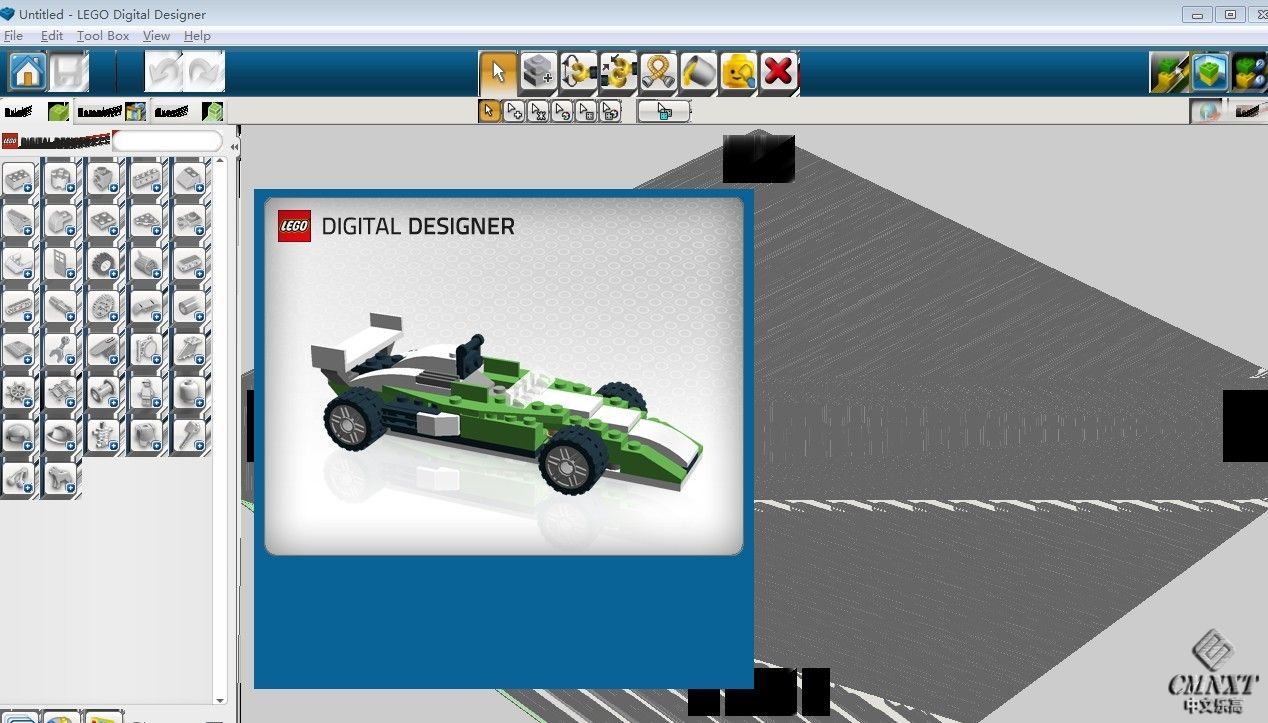This screenshot has height=723, width=1268.
Task: Open the Edit menu
Action: [x=52, y=35]
